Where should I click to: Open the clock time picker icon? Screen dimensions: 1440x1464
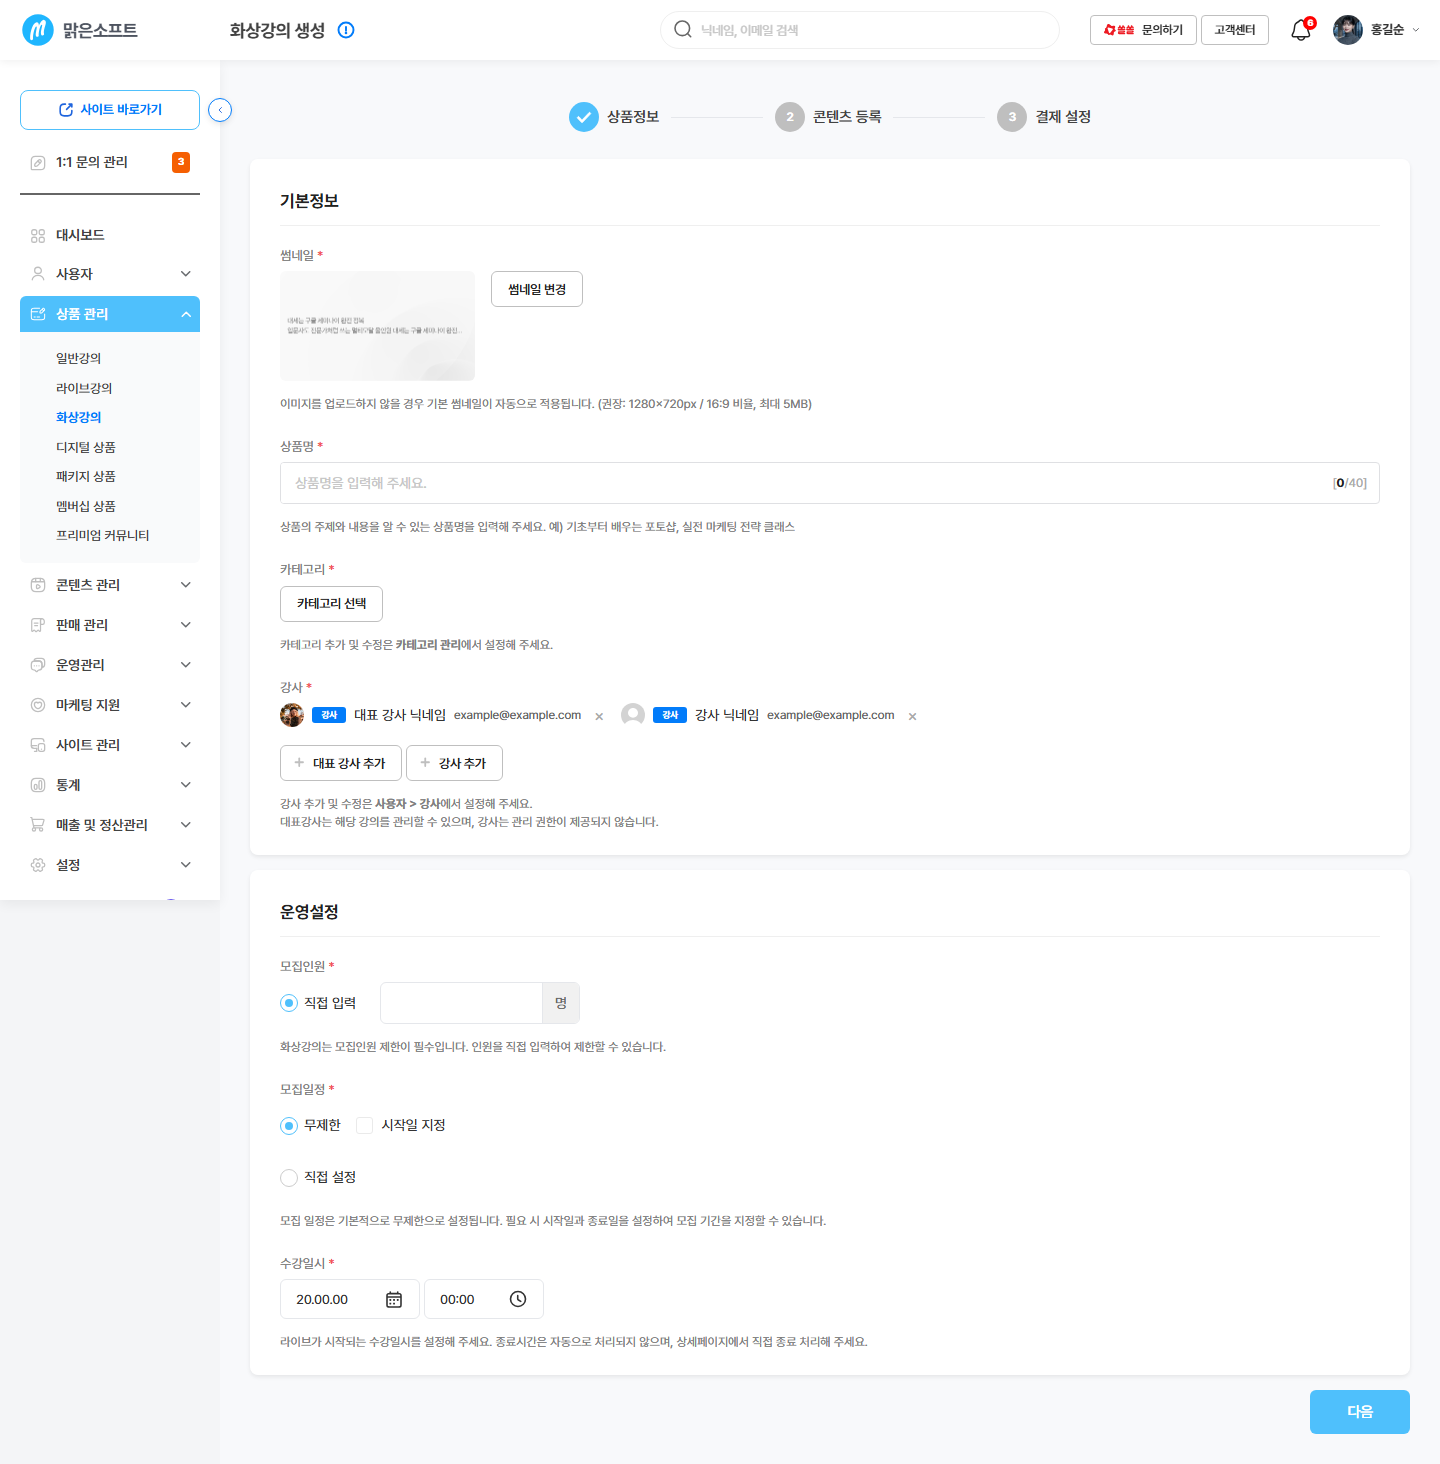click(x=518, y=1299)
